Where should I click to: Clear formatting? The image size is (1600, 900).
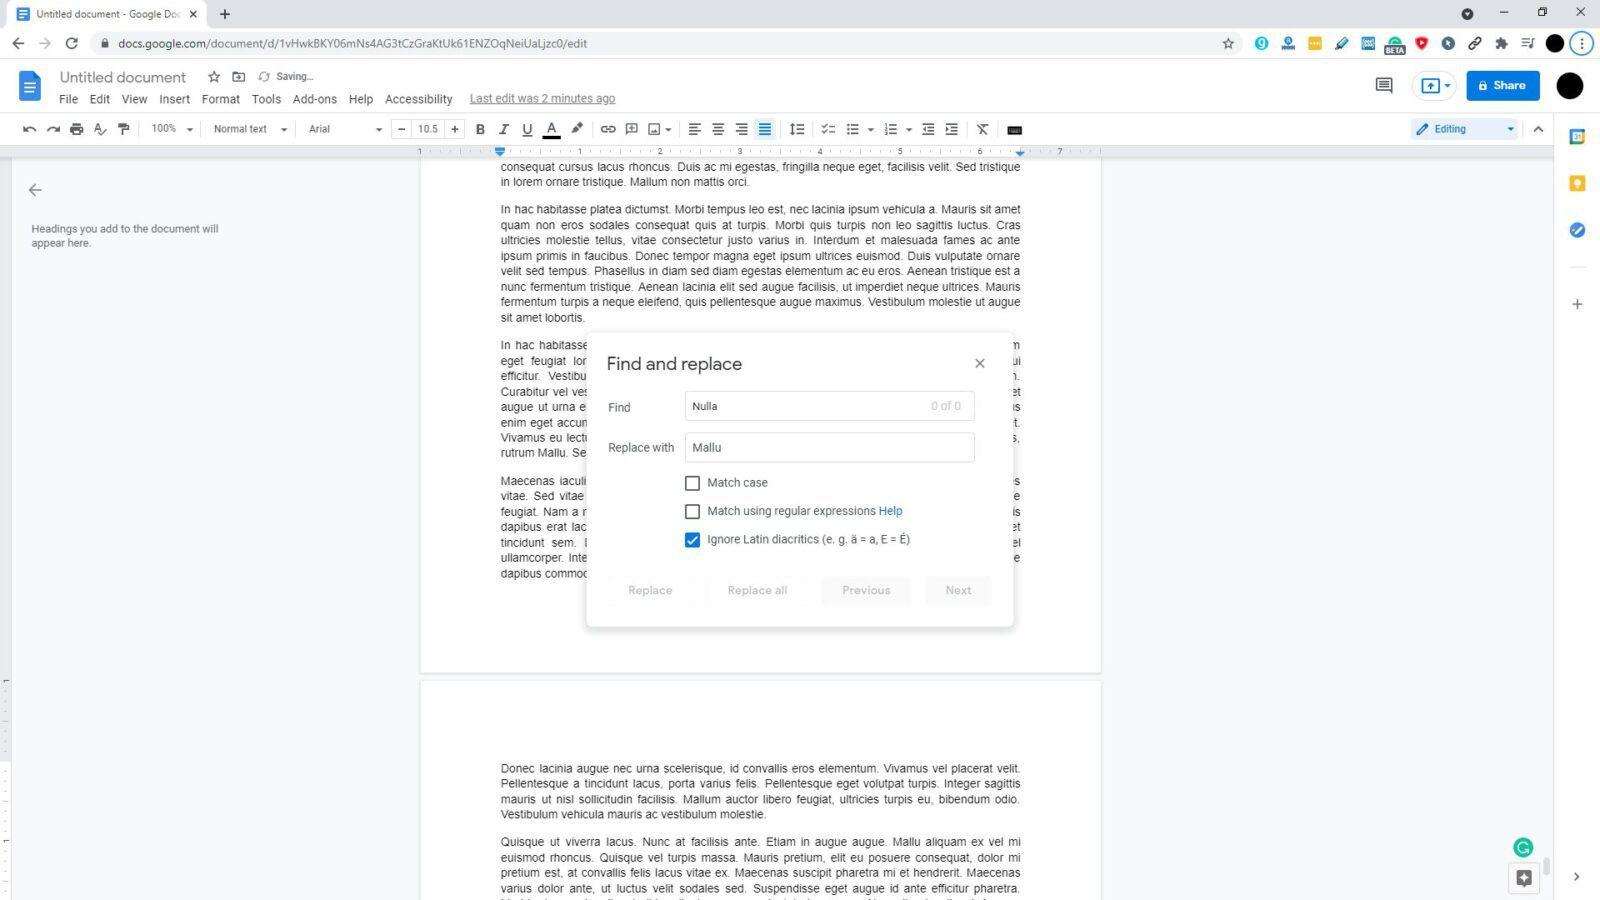tap(982, 128)
